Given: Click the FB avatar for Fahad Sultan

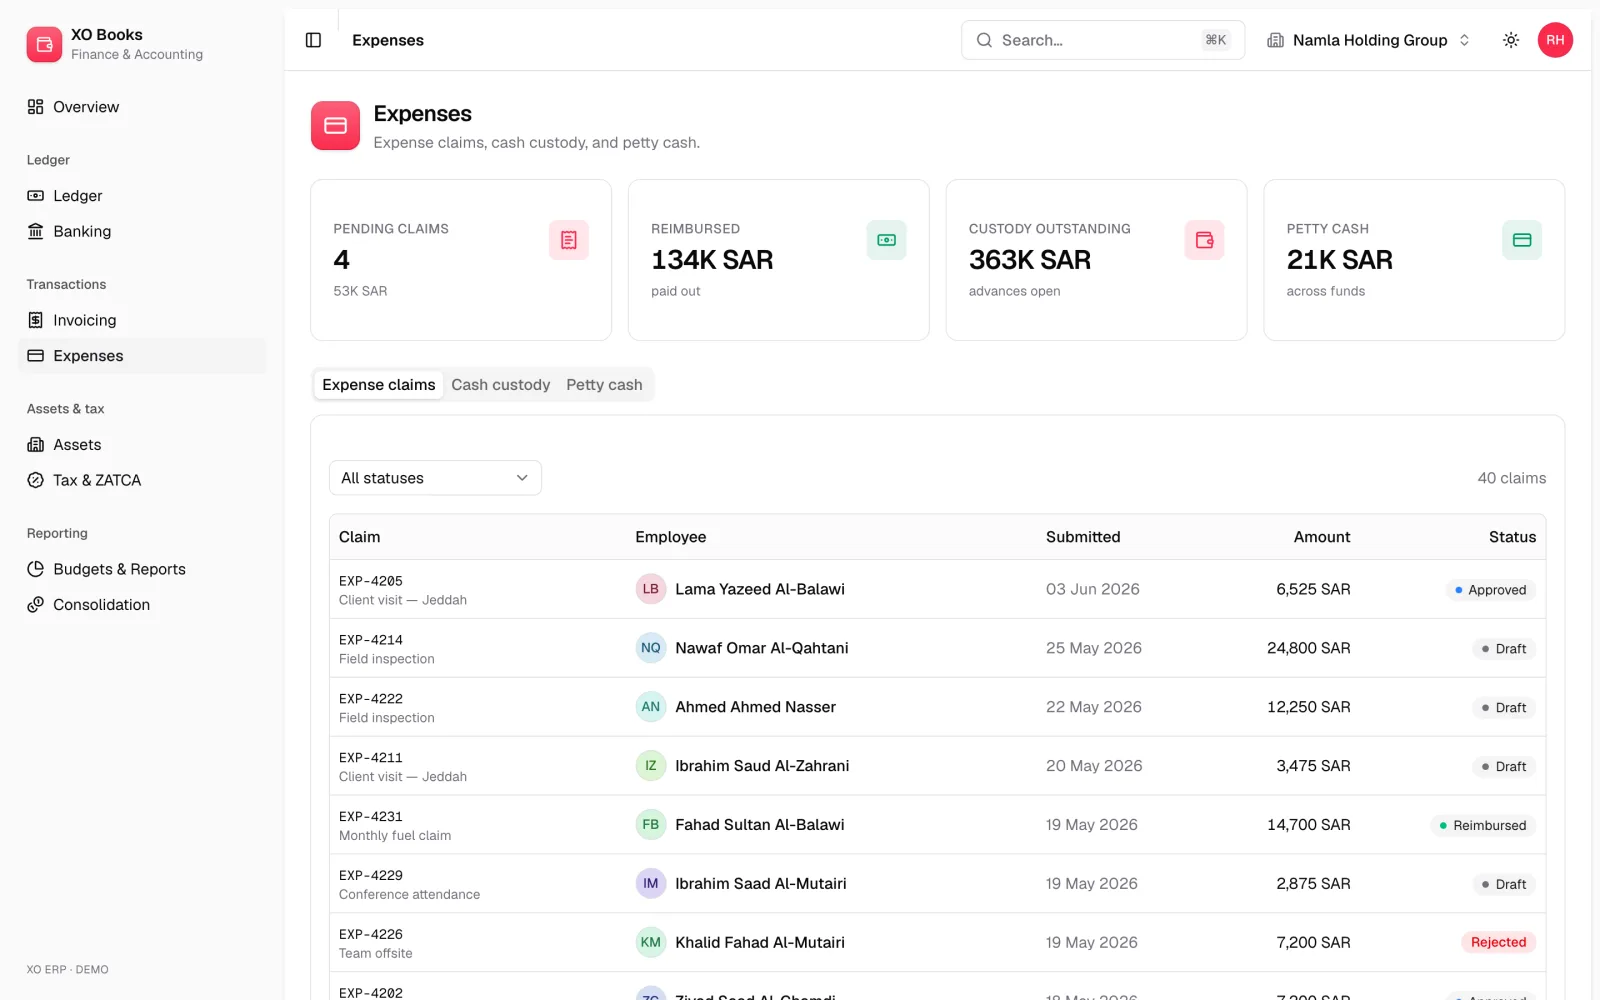Looking at the screenshot, I should tap(651, 825).
